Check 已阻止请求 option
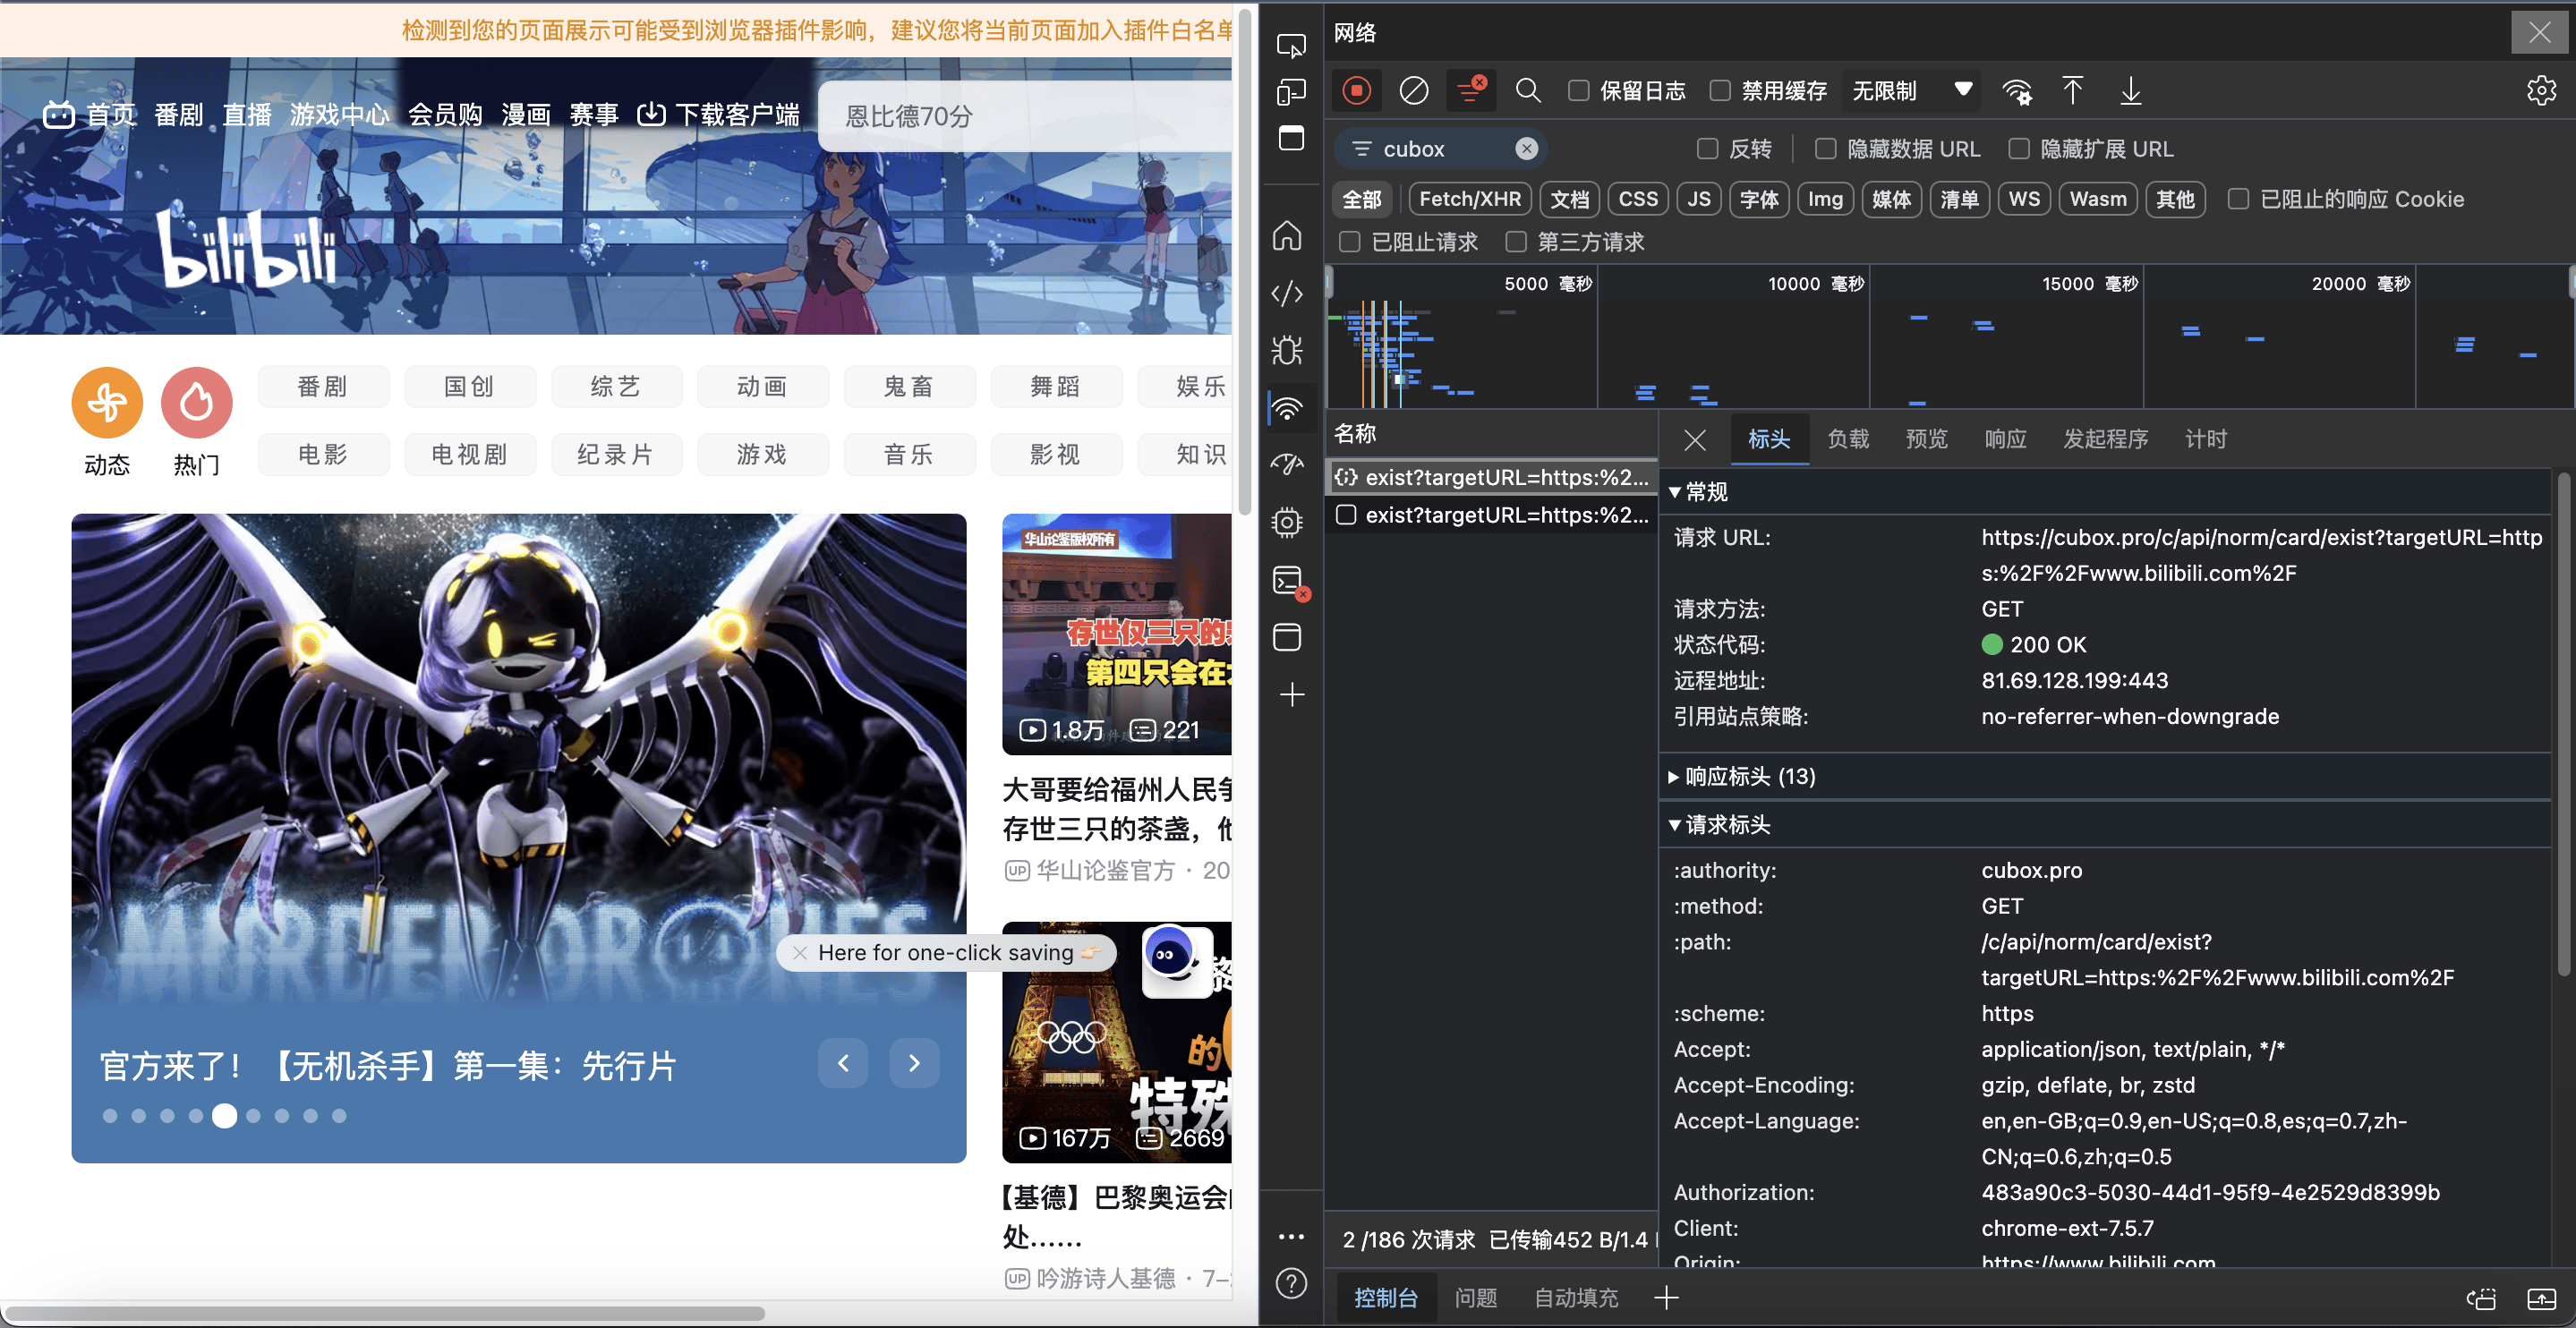 1350,242
